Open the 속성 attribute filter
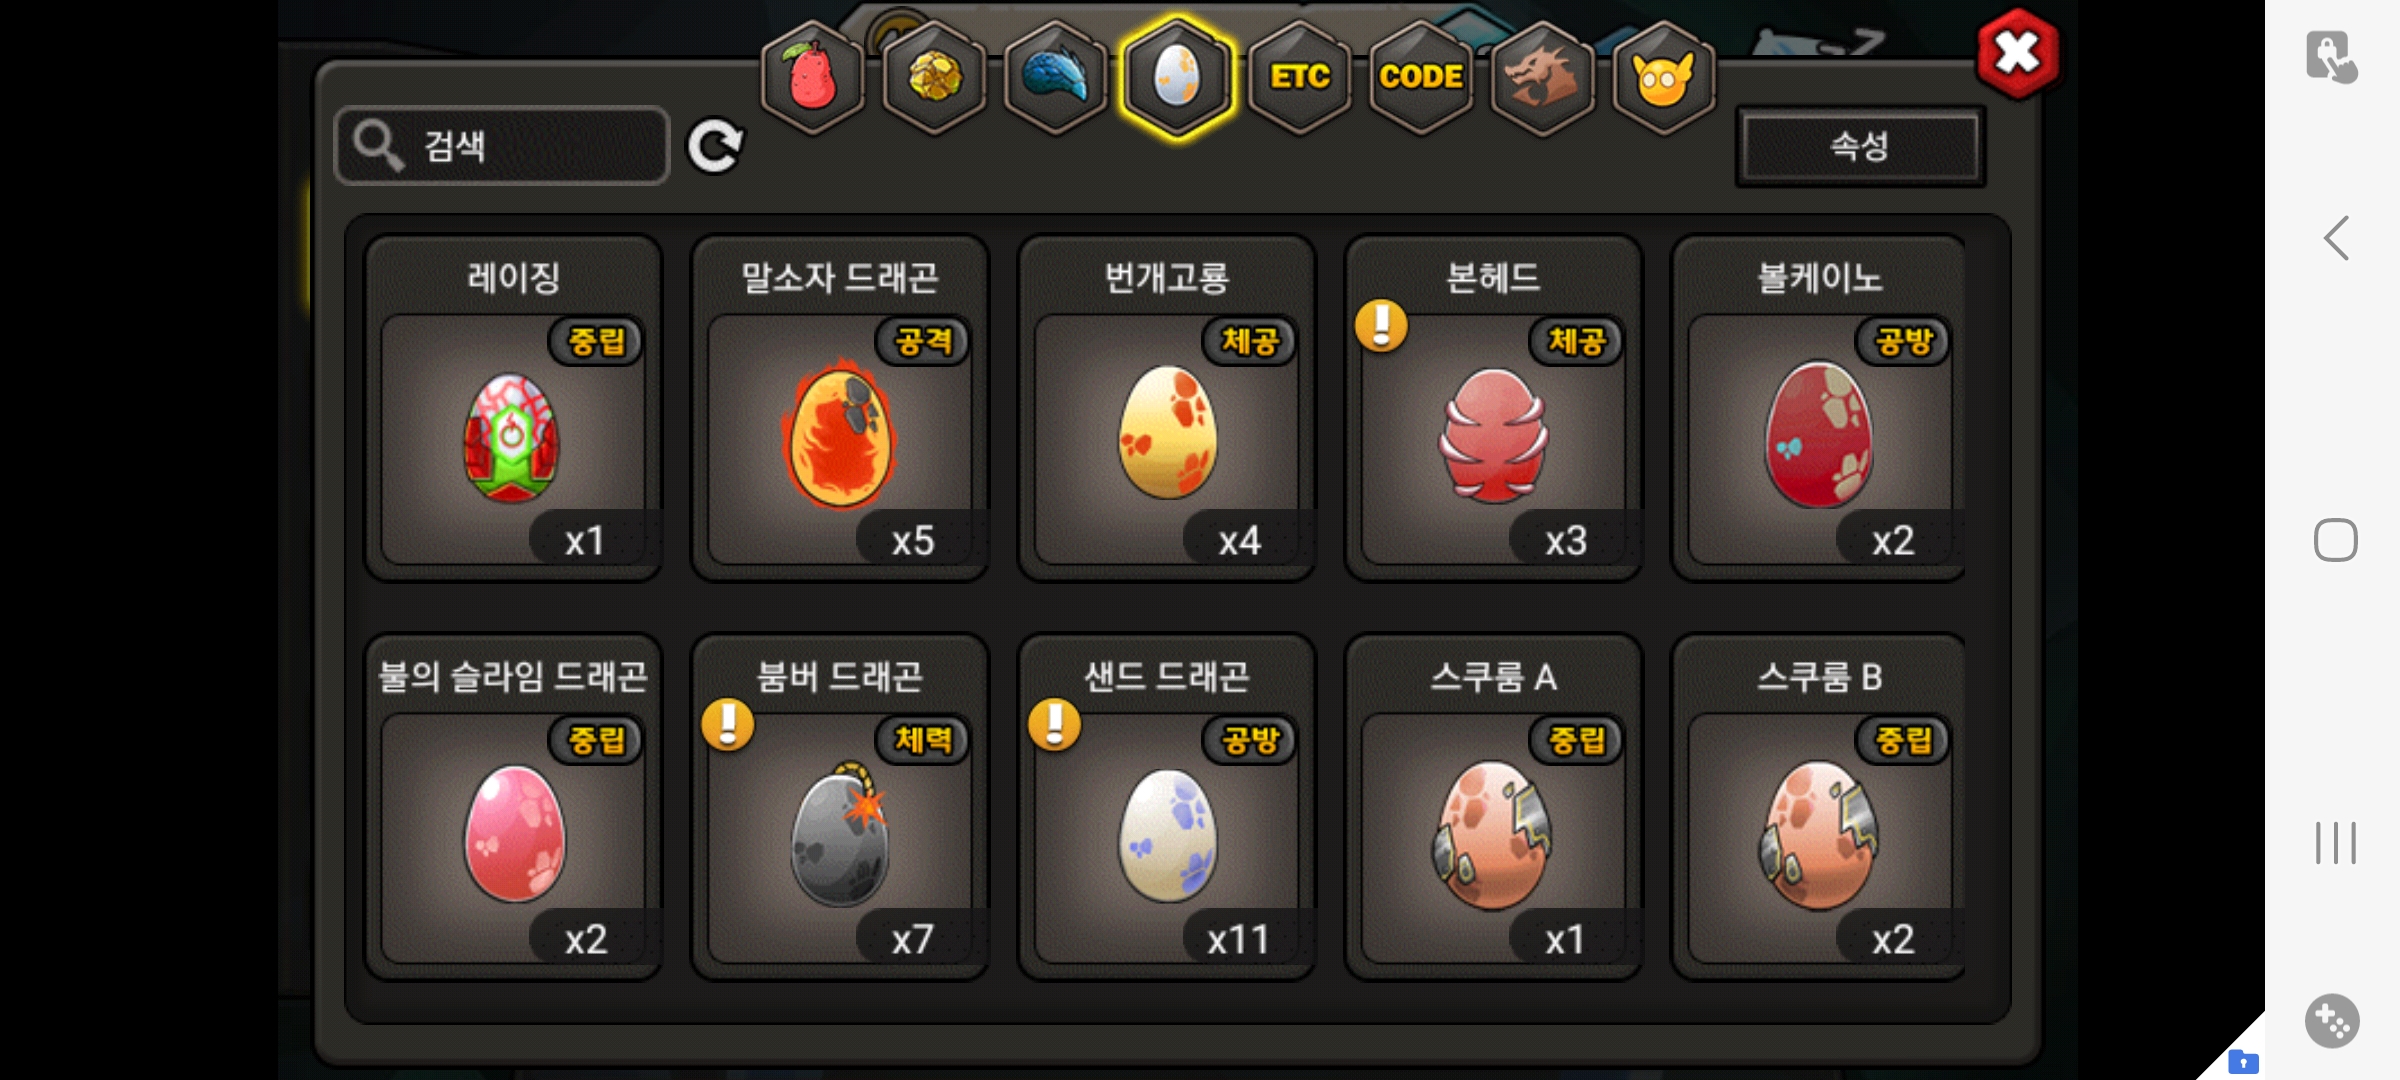Image resolution: width=2400 pixels, height=1080 pixels. tap(1860, 146)
